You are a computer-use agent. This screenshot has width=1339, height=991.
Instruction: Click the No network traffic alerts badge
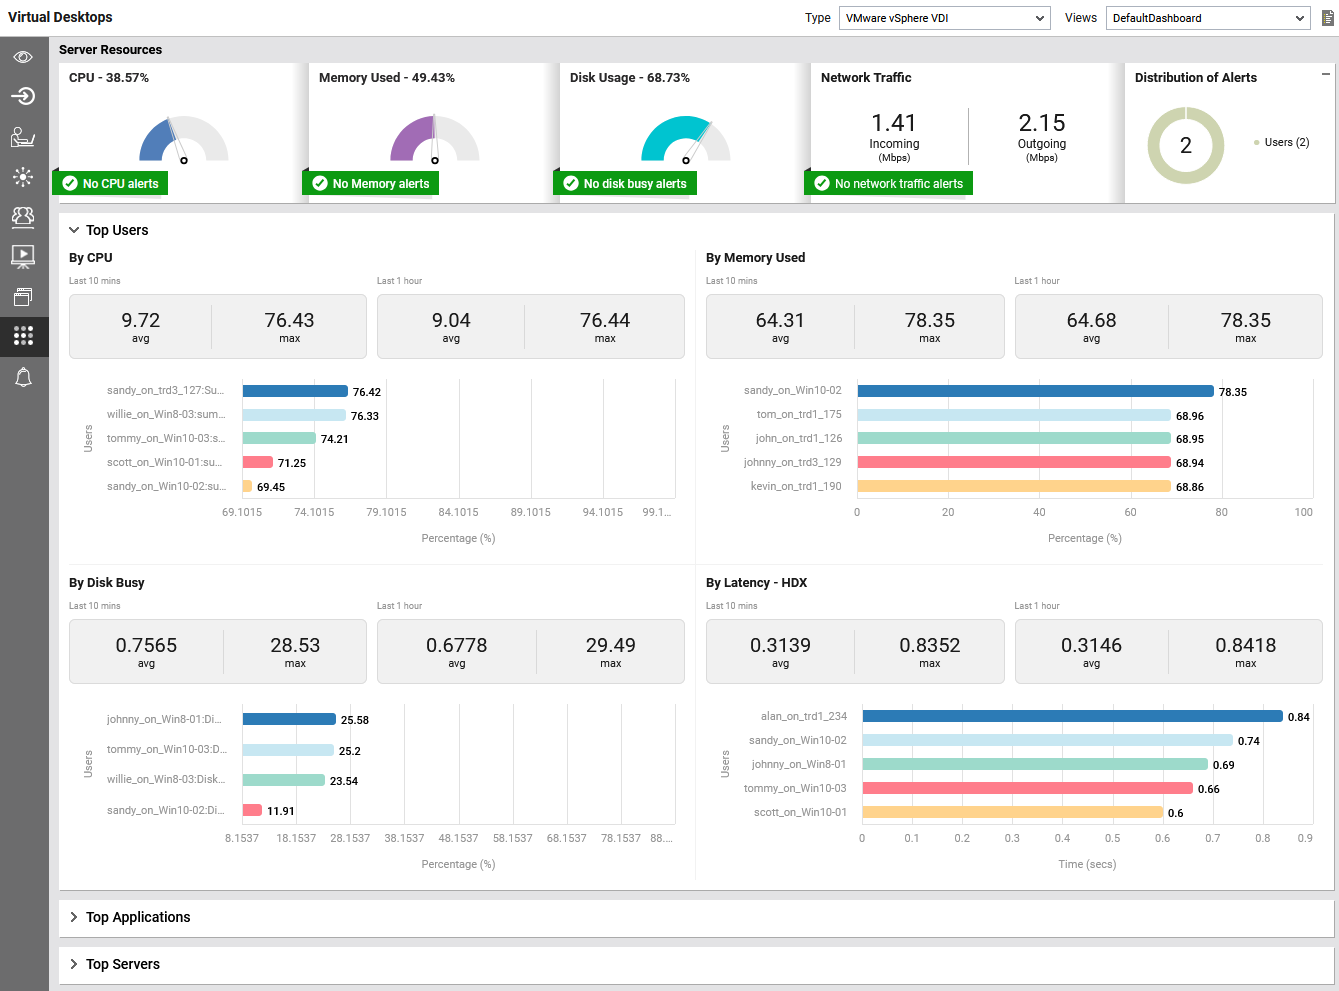[888, 183]
